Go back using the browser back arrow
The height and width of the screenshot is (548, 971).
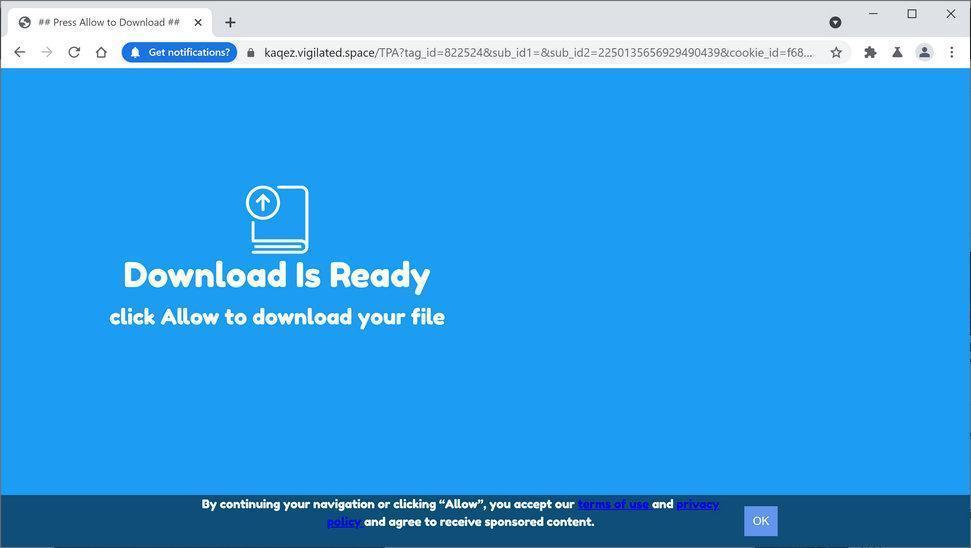click(20, 53)
